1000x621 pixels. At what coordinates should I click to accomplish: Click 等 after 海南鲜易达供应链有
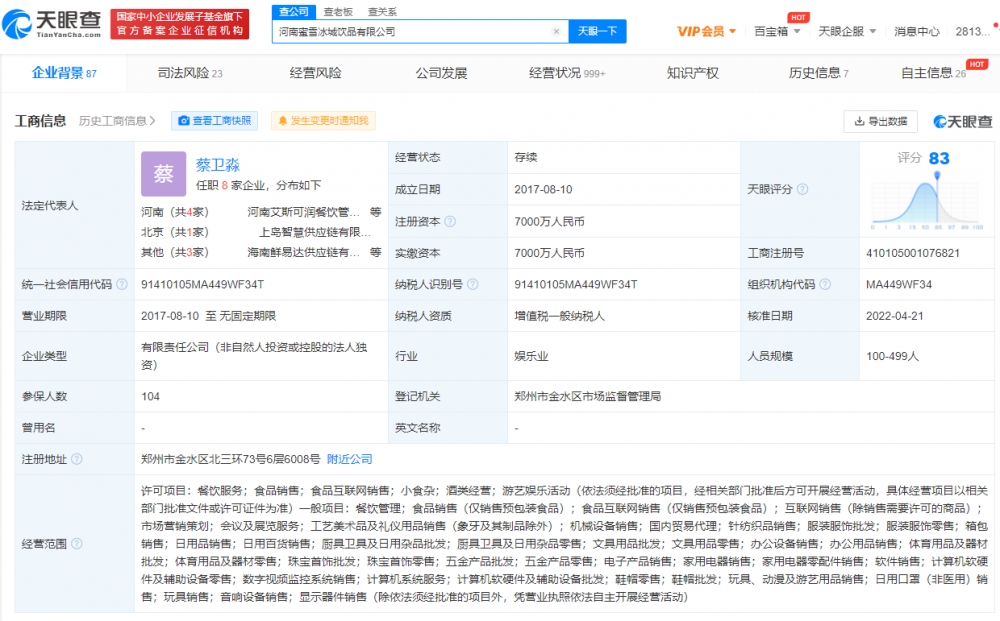click(x=376, y=252)
